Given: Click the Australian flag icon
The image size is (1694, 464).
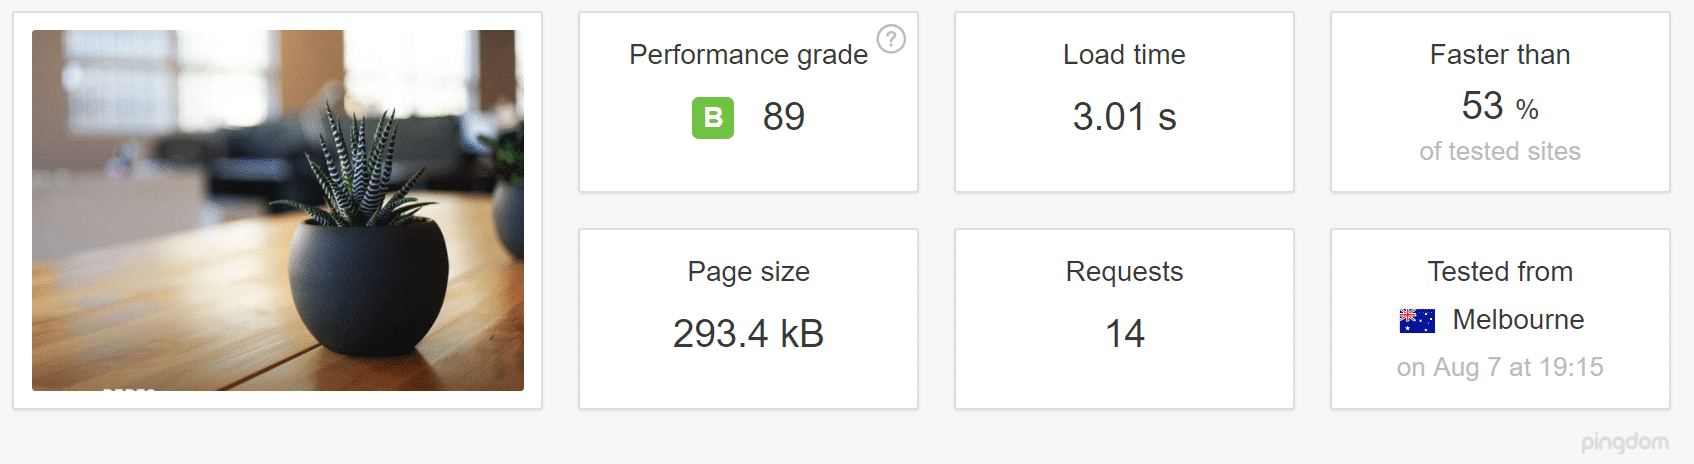Looking at the screenshot, I should [1417, 321].
